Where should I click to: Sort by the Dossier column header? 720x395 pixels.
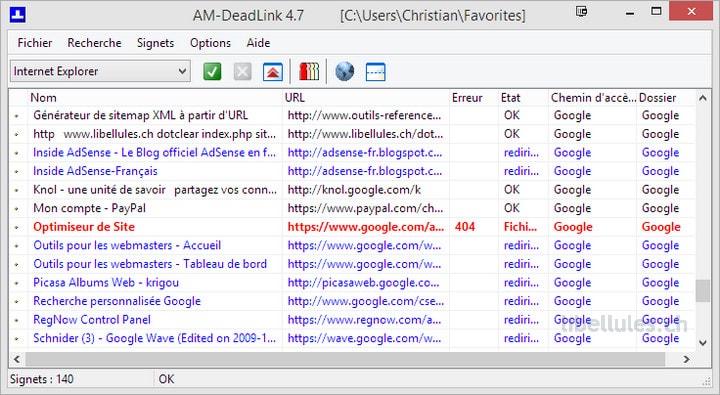[665, 98]
